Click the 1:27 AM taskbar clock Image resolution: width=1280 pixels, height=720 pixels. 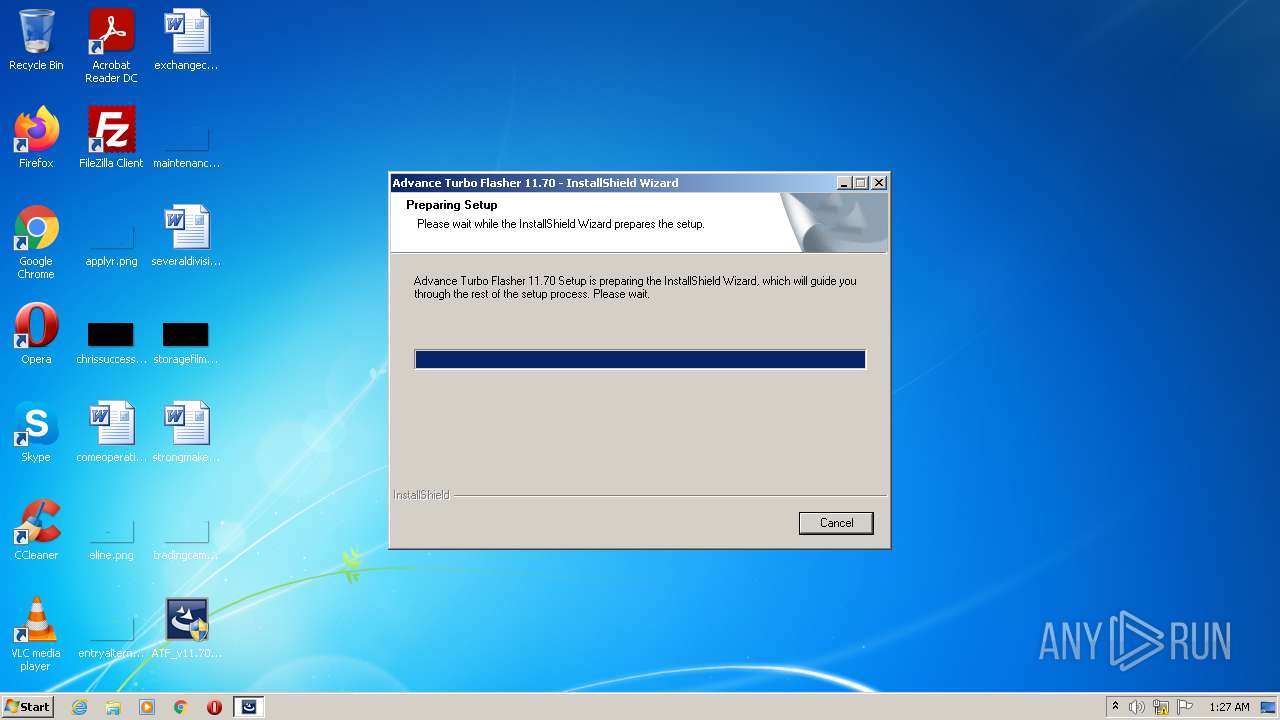tap(1229, 707)
